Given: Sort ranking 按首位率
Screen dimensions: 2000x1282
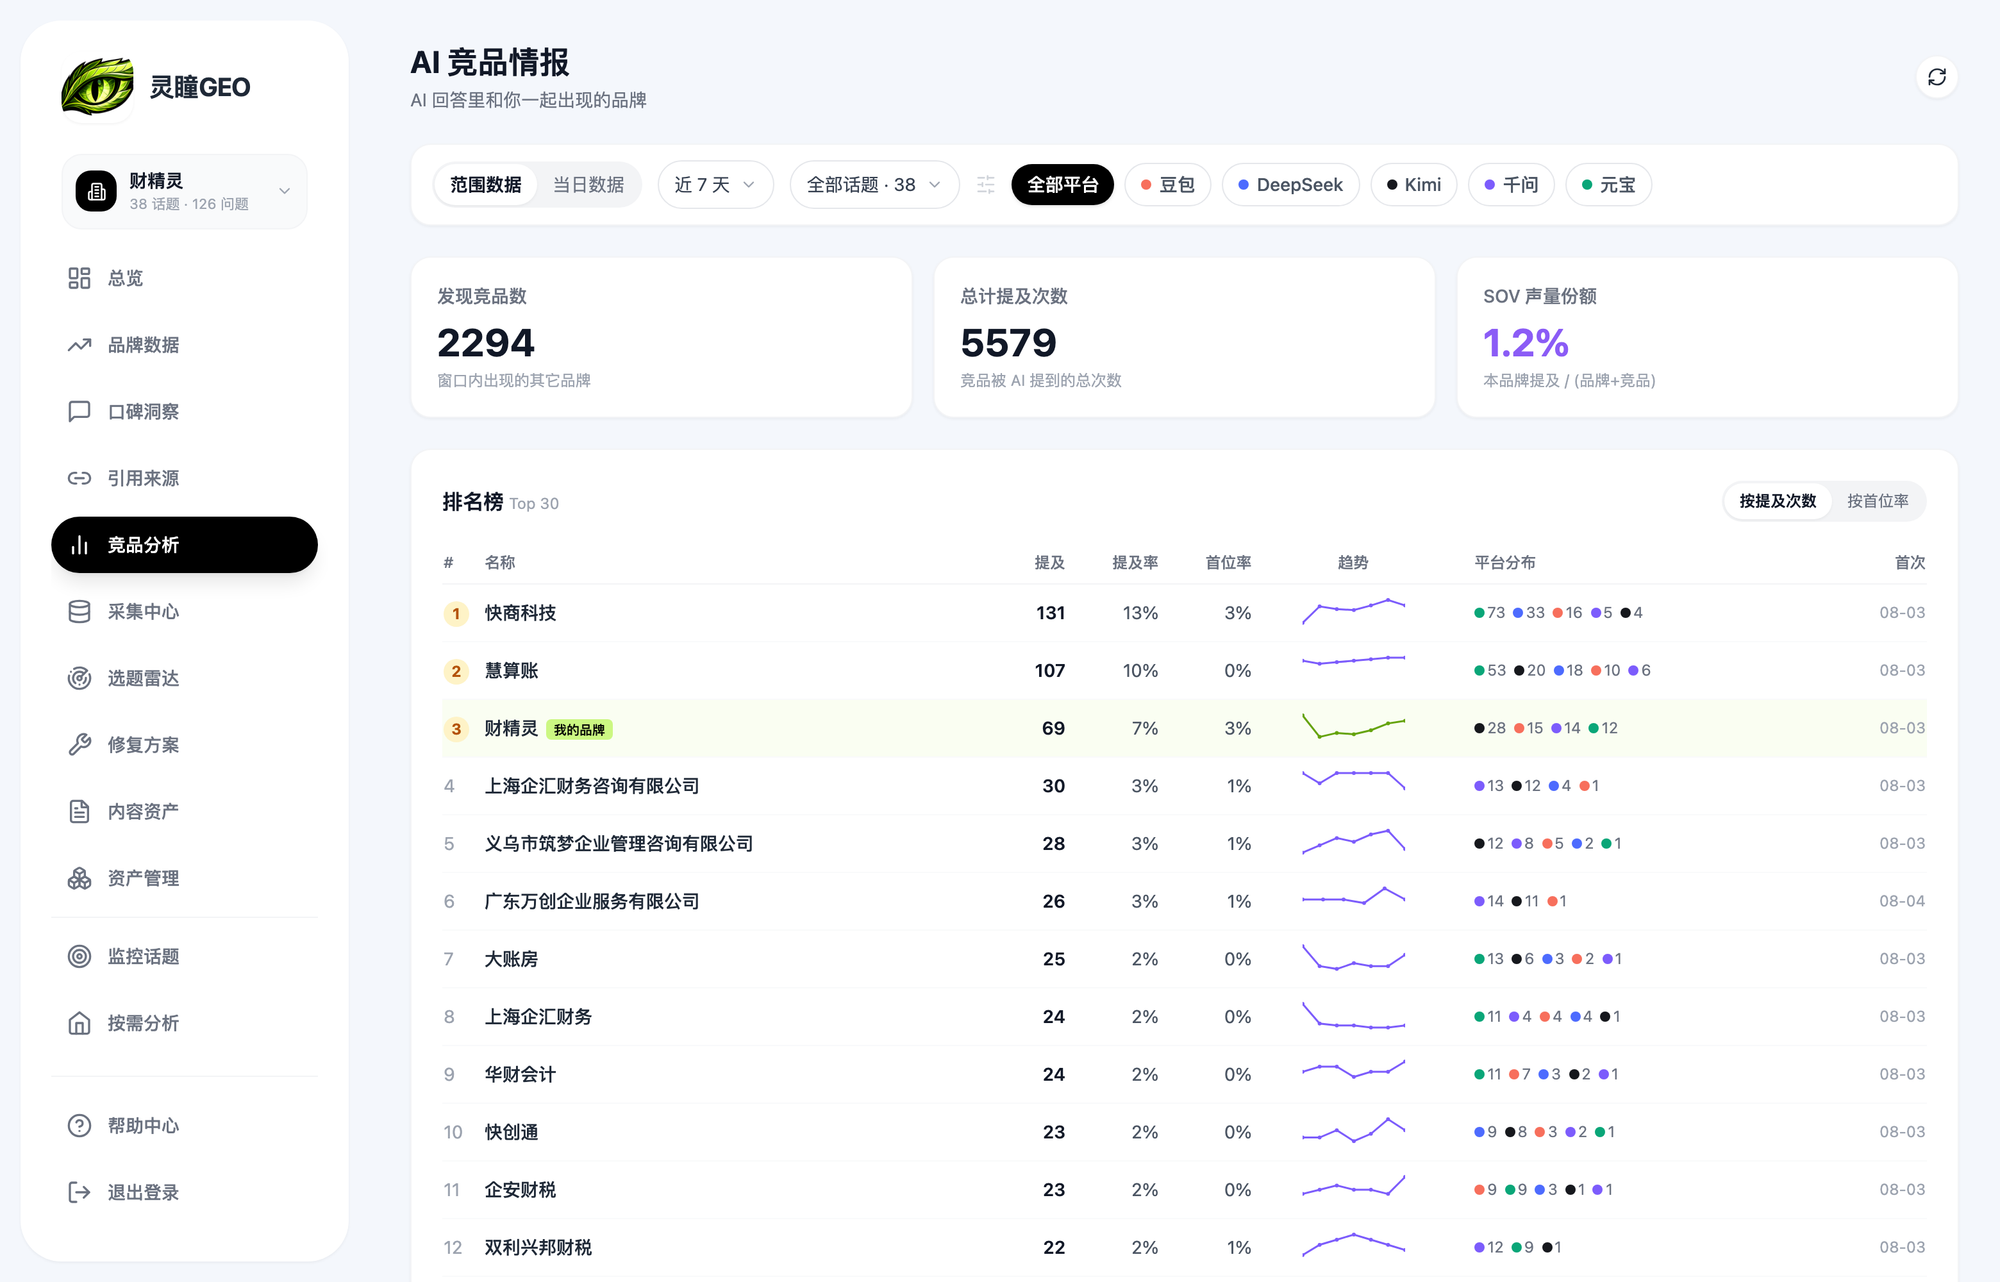Looking at the screenshot, I should coord(1877,501).
